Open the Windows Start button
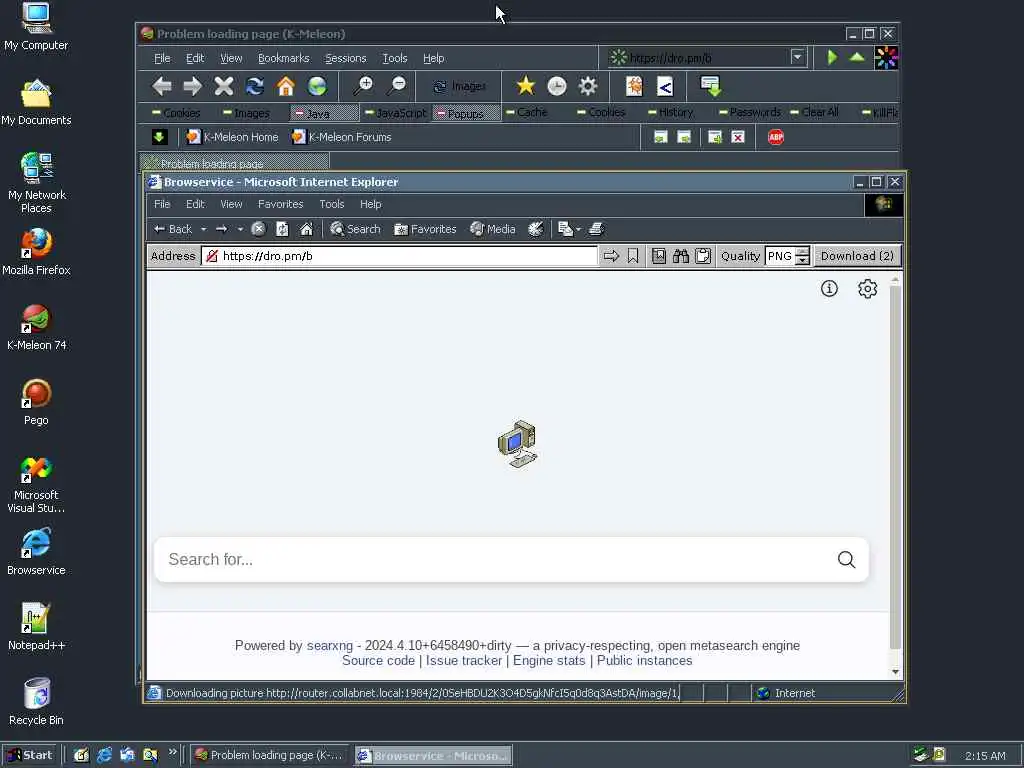The width and height of the screenshot is (1024, 768). coord(29,755)
